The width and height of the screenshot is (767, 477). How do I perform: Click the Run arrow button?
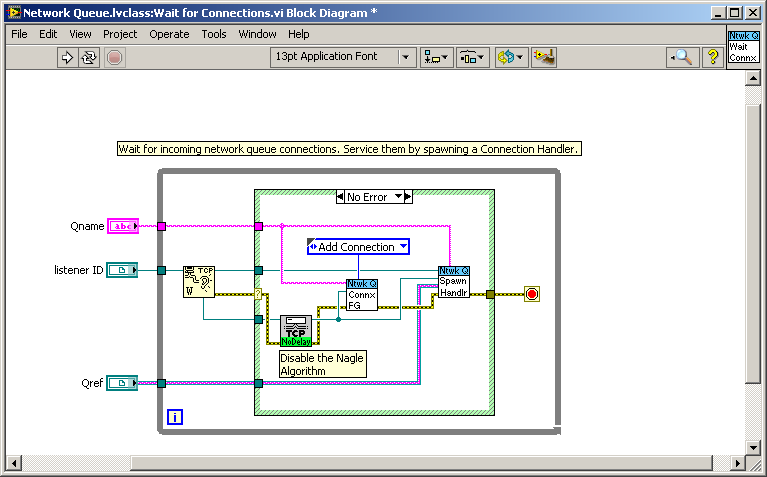pyautogui.click(x=68, y=57)
